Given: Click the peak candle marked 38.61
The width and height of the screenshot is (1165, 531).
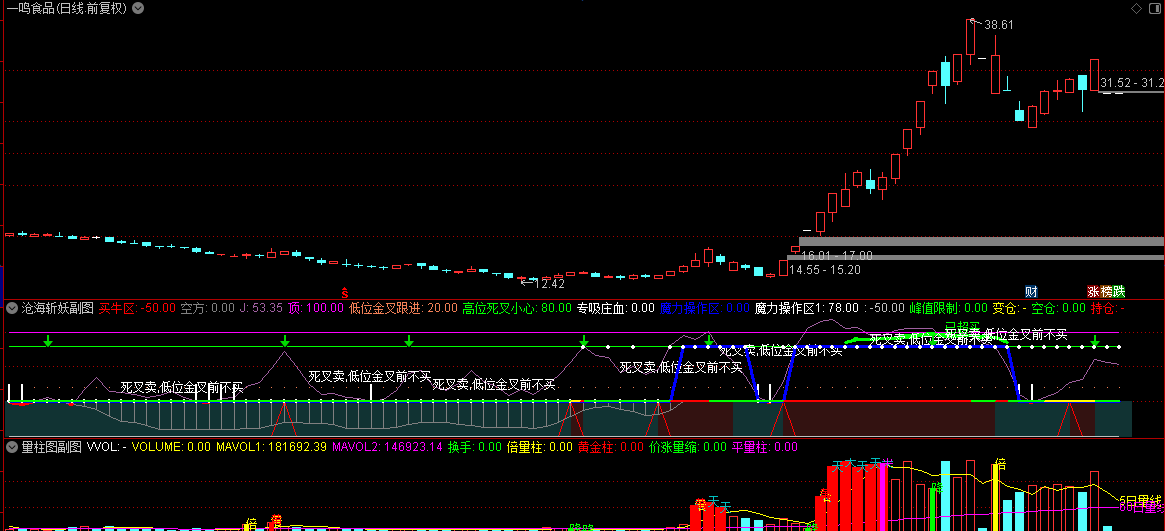Looking at the screenshot, I should point(970,37).
